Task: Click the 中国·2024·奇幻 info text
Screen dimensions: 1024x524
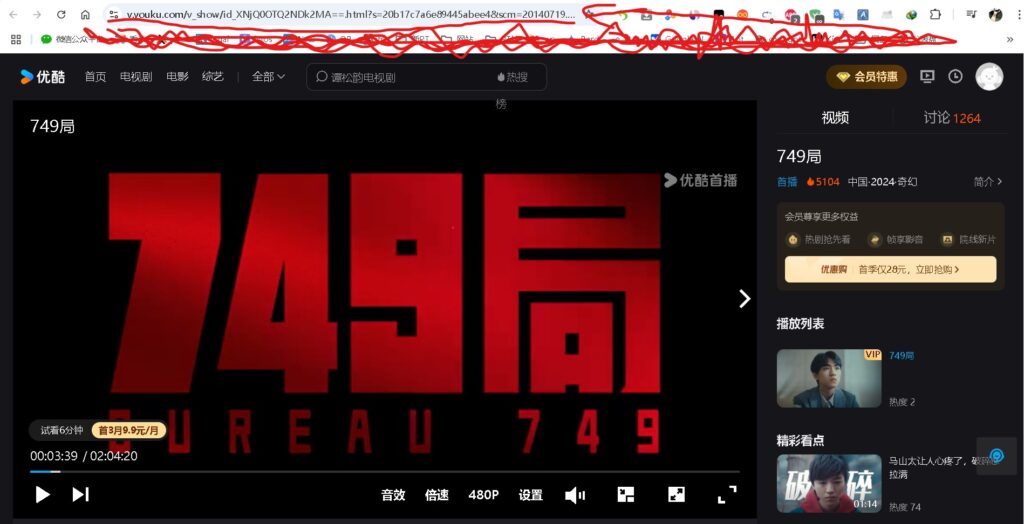Action: (882, 182)
